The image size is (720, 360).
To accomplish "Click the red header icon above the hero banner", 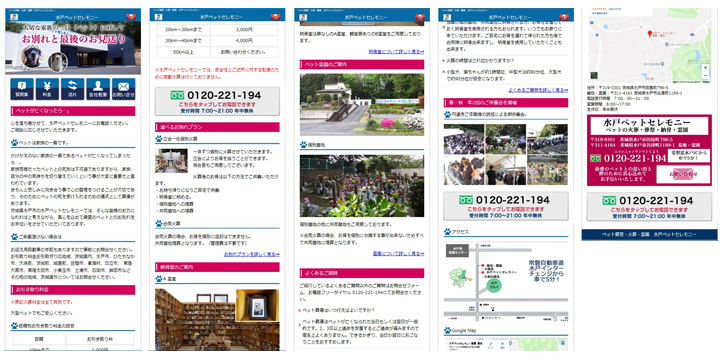I will 132,17.
